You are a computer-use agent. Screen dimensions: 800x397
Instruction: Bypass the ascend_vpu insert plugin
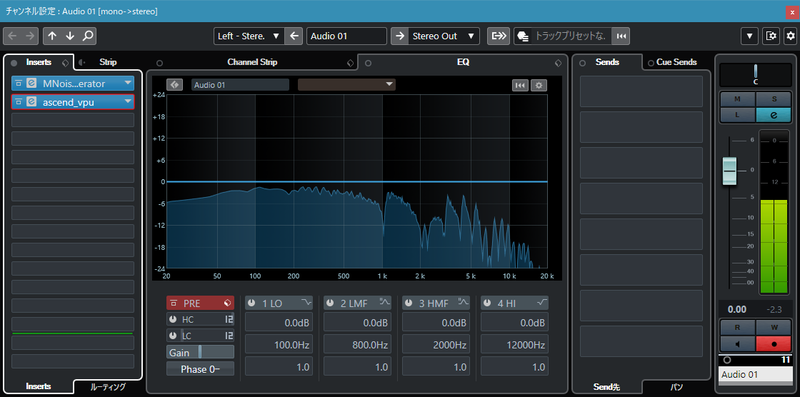click(x=18, y=102)
